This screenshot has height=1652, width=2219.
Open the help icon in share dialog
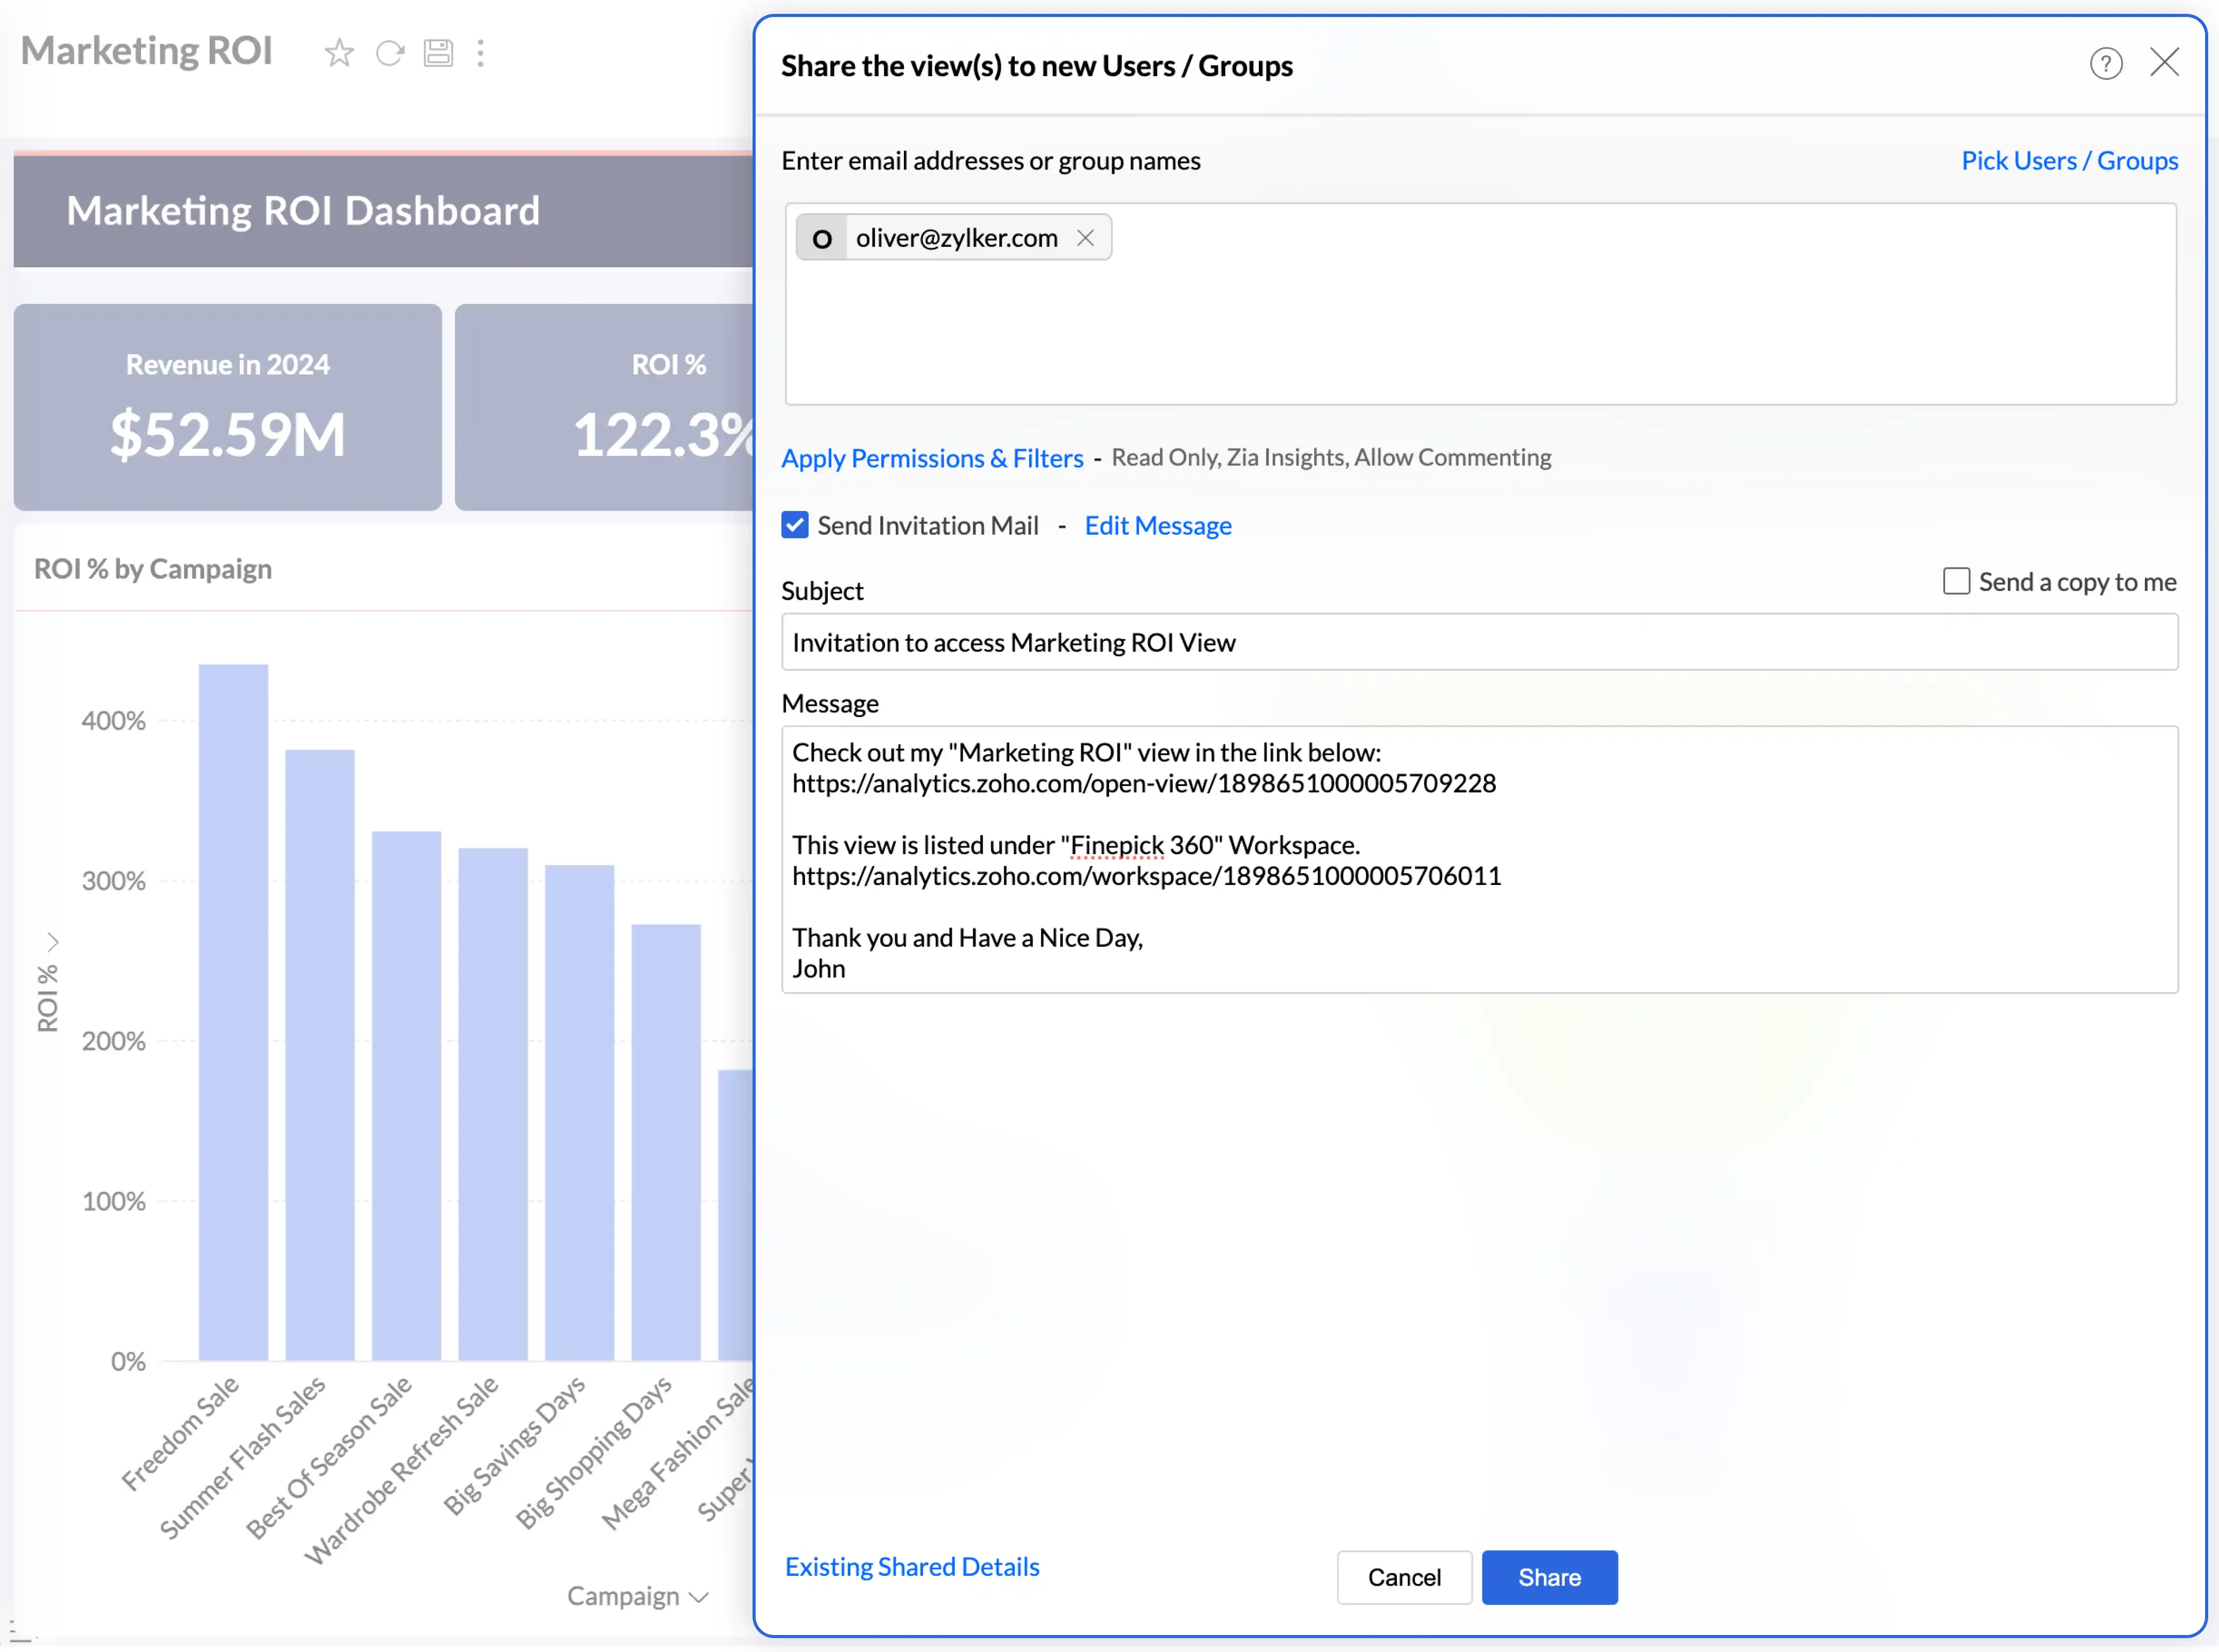pyautogui.click(x=2105, y=63)
